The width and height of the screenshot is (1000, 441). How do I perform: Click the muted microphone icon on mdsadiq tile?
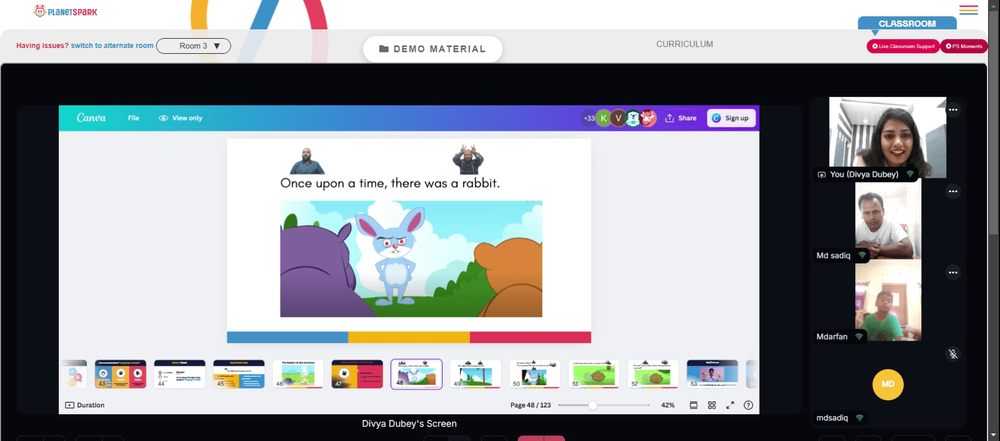pos(953,354)
